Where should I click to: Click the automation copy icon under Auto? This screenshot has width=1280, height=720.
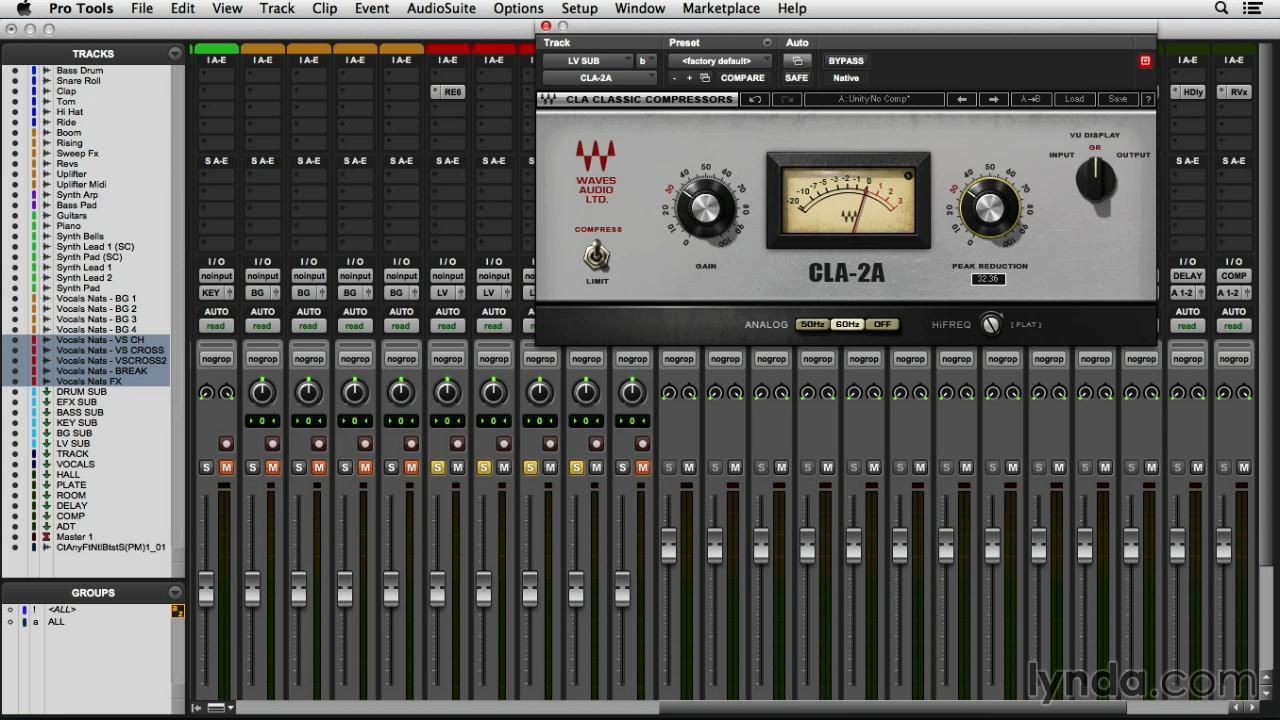(797, 60)
